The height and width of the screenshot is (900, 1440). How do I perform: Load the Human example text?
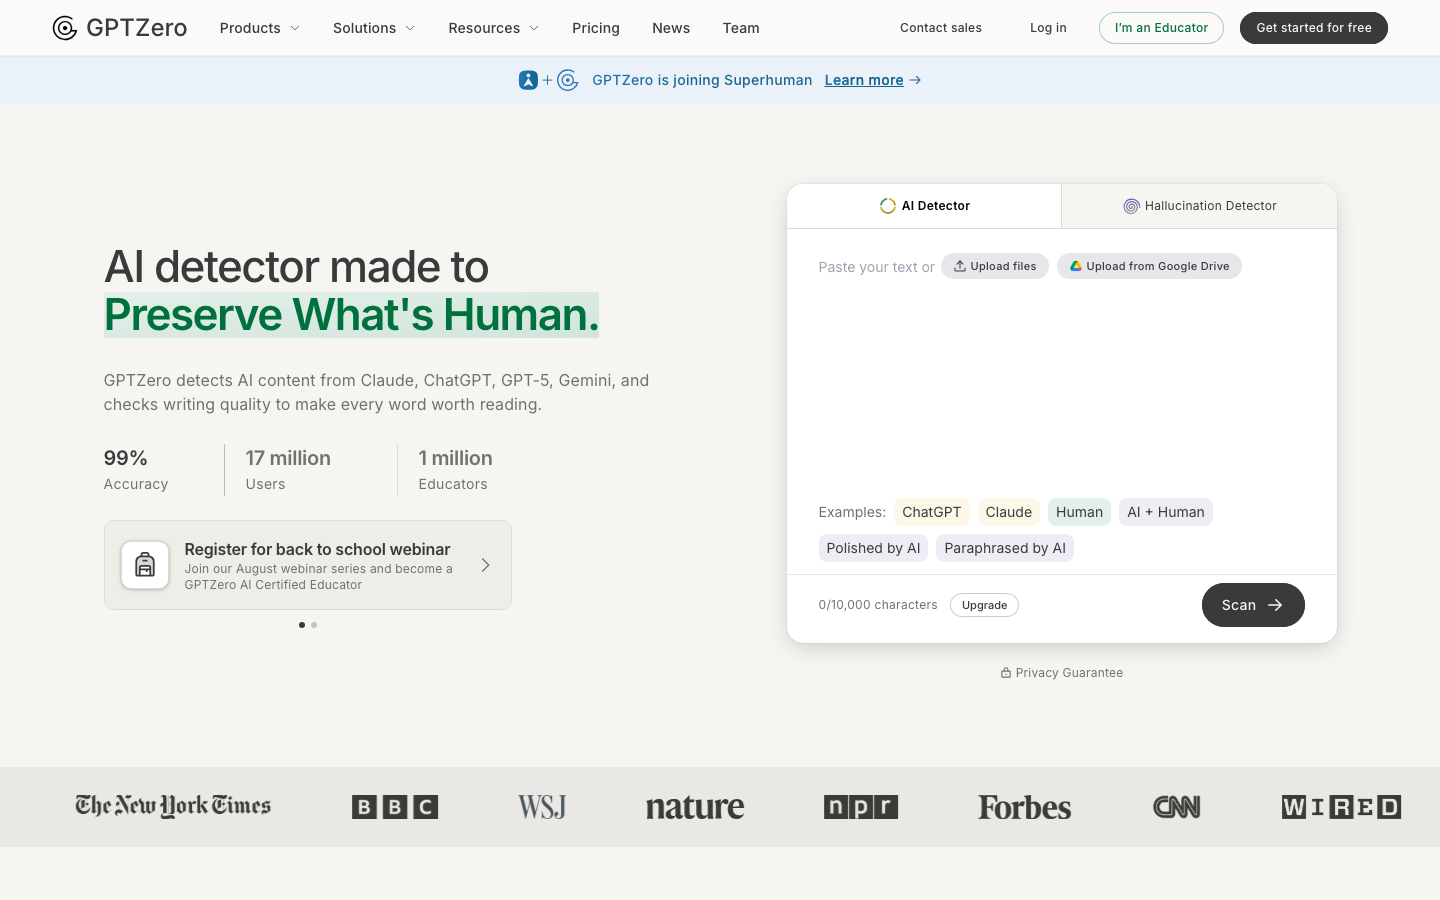coord(1079,512)
